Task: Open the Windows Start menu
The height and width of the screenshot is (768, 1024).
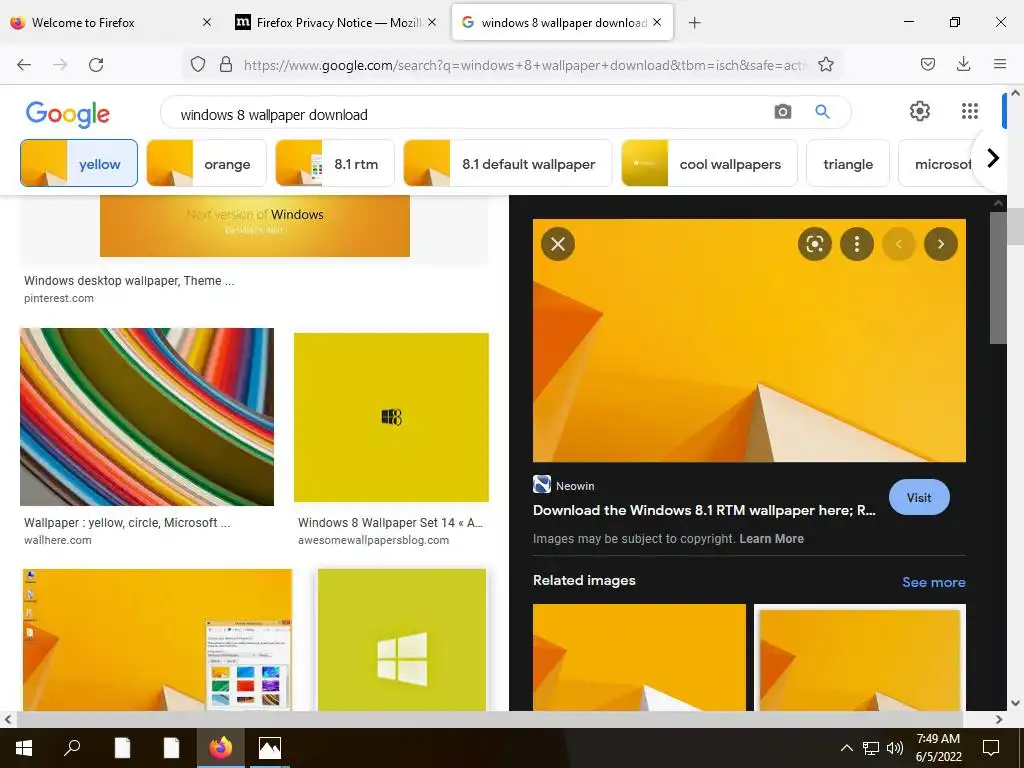Action: [x=24, y=748]
